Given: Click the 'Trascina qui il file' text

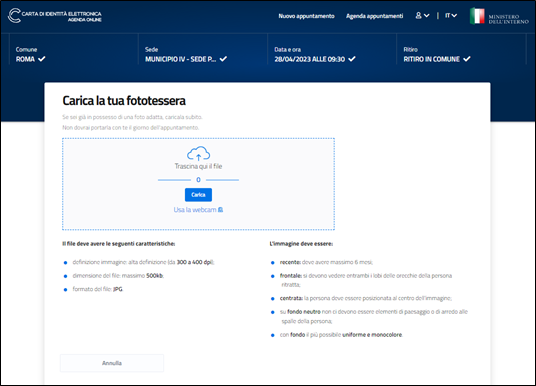Looking at the screenshot, I should coord(198,166).
